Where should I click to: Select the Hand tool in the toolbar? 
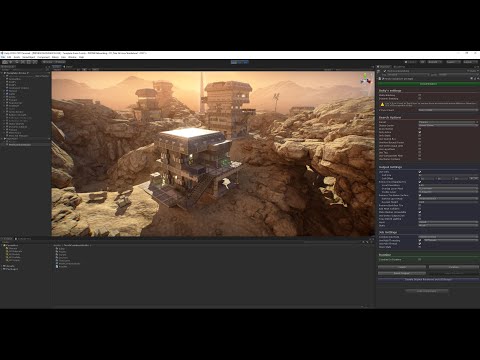[5, 62]
